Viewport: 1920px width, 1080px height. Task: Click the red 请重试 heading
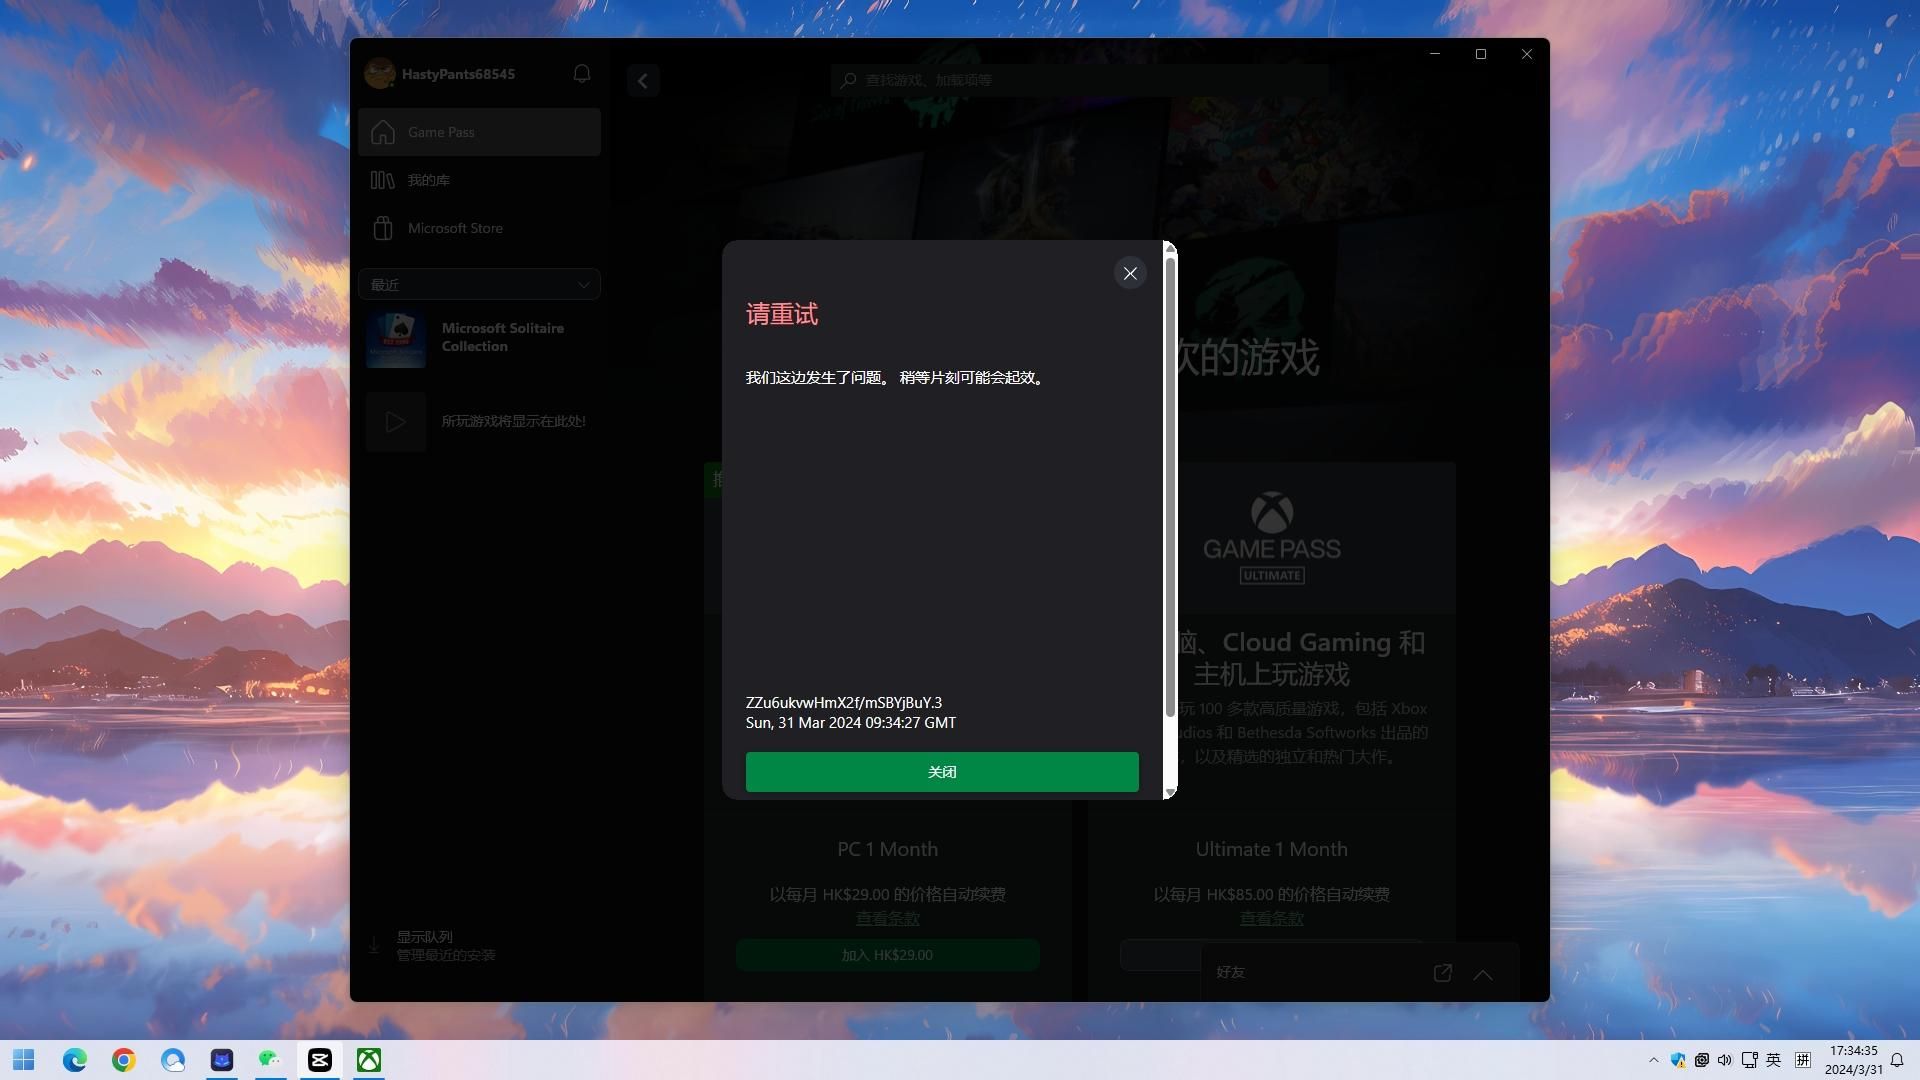[x=782, y=314]
